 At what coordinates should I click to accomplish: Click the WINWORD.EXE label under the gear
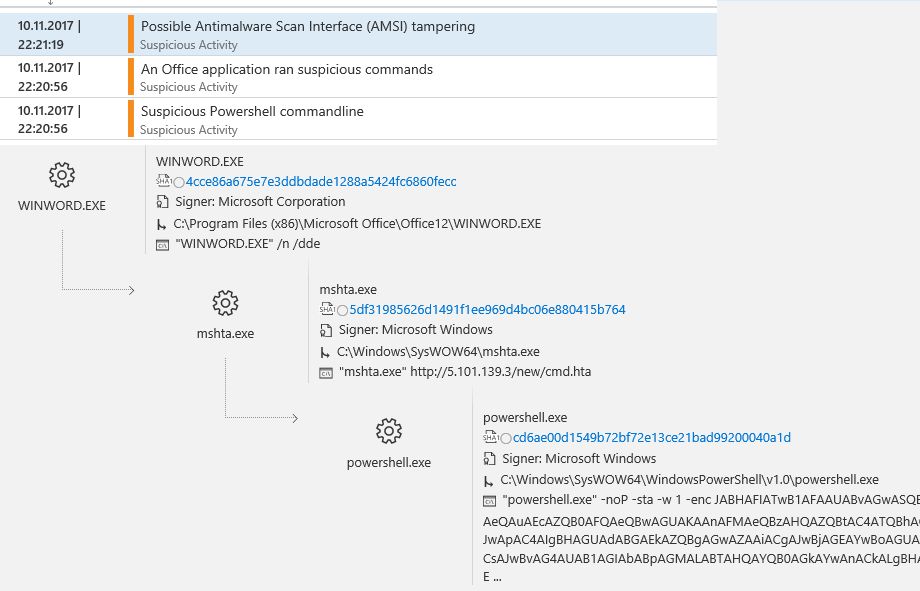[62, 206]
